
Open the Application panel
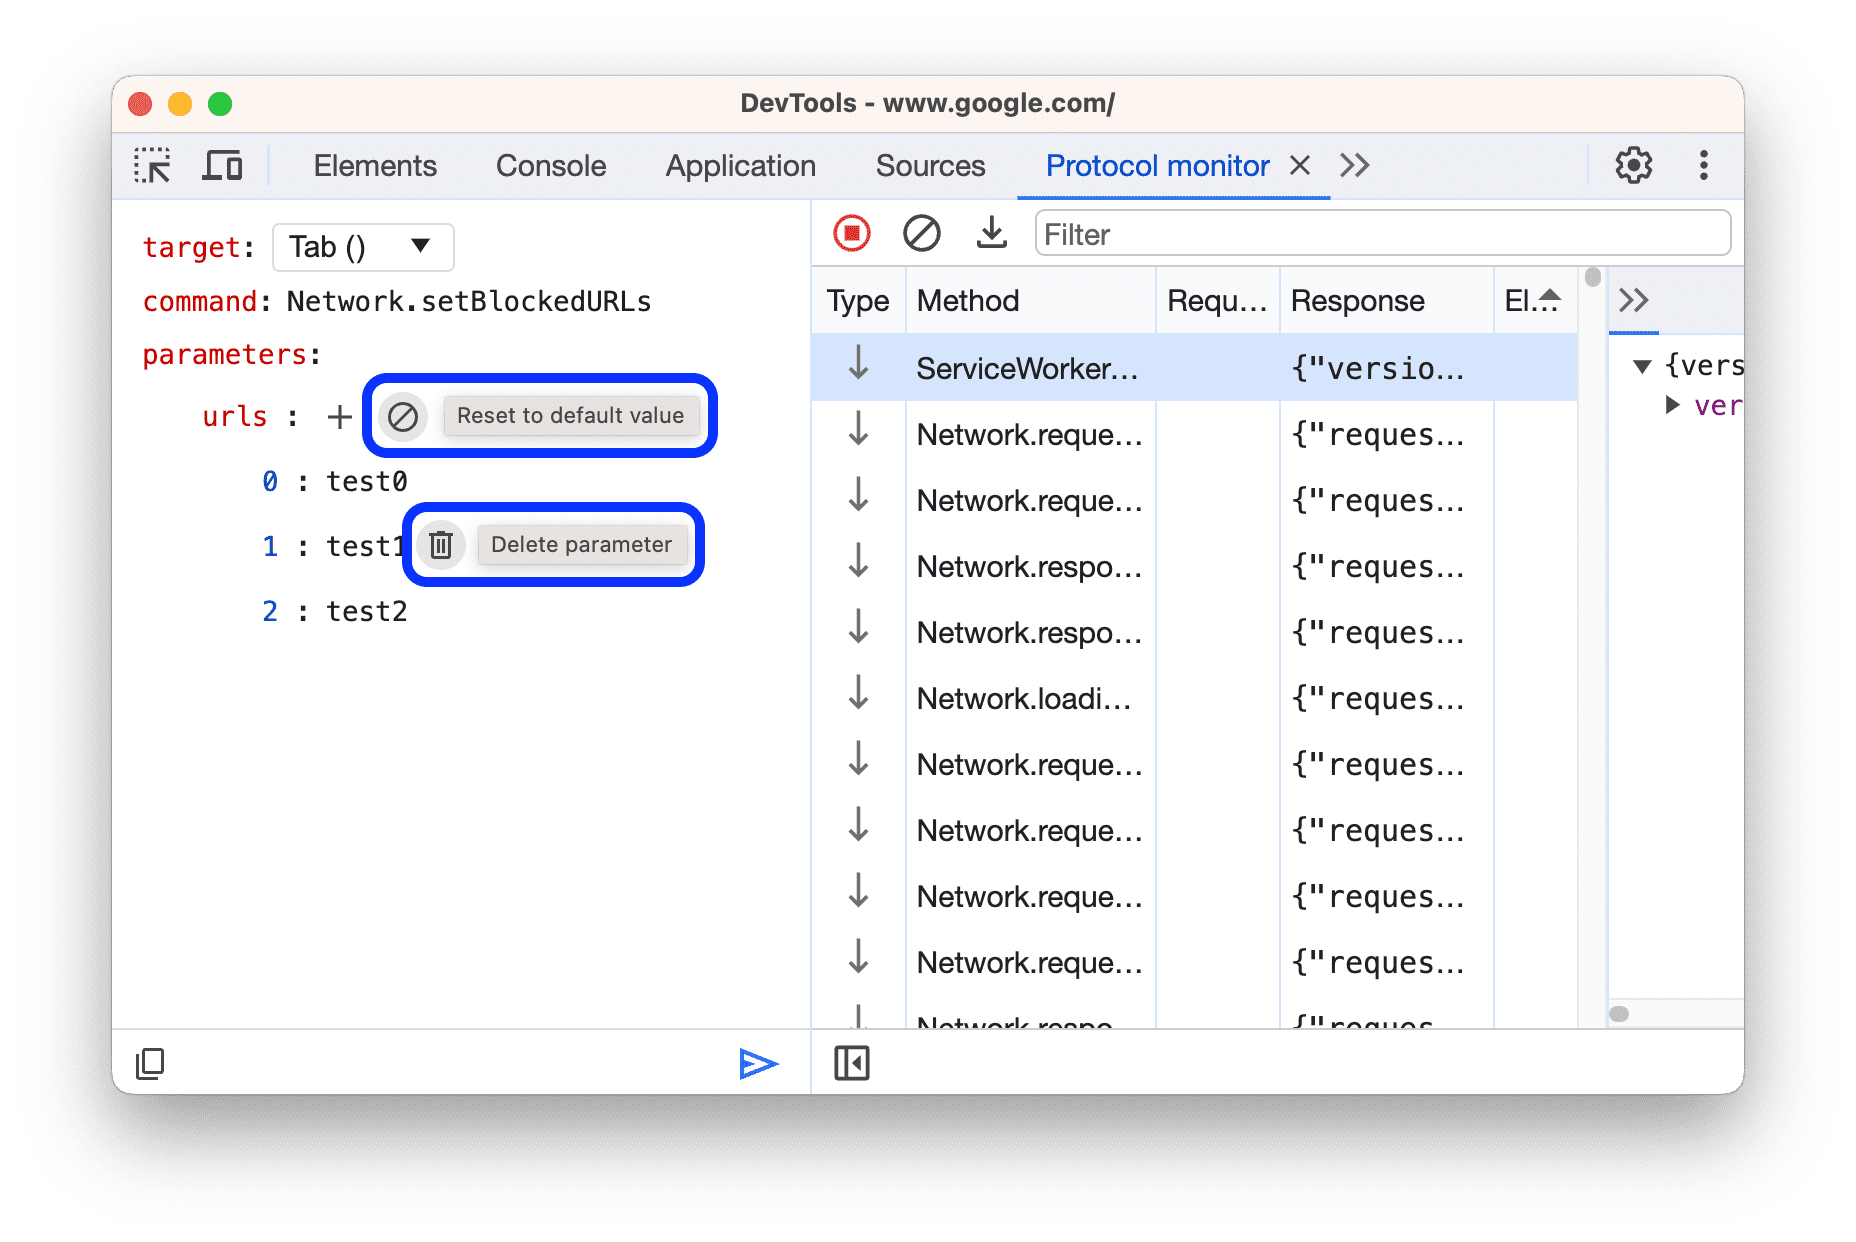click(x=740, y=165)
